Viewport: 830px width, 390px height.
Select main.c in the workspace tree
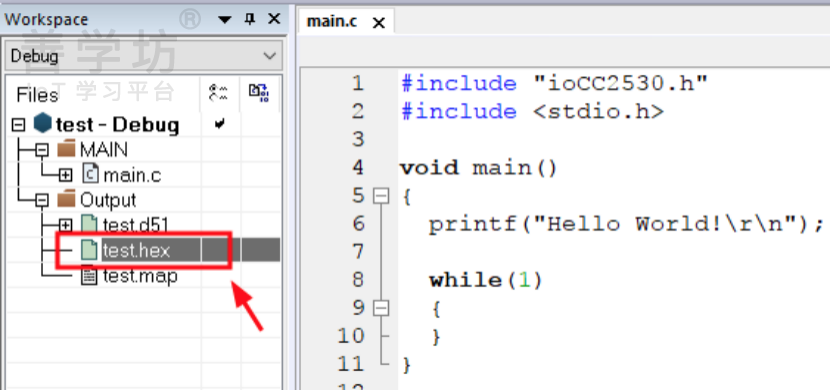tap(132, 175)
